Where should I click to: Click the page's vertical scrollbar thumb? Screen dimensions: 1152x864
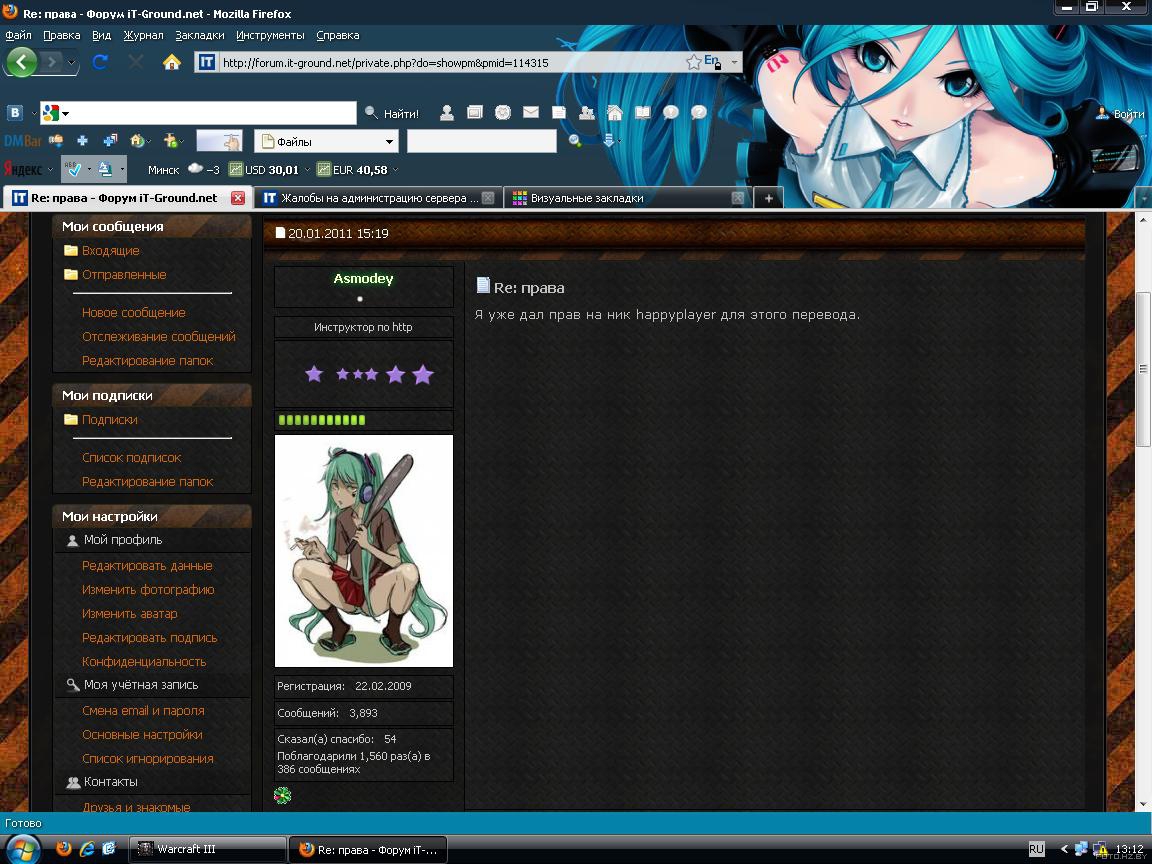1143,369
